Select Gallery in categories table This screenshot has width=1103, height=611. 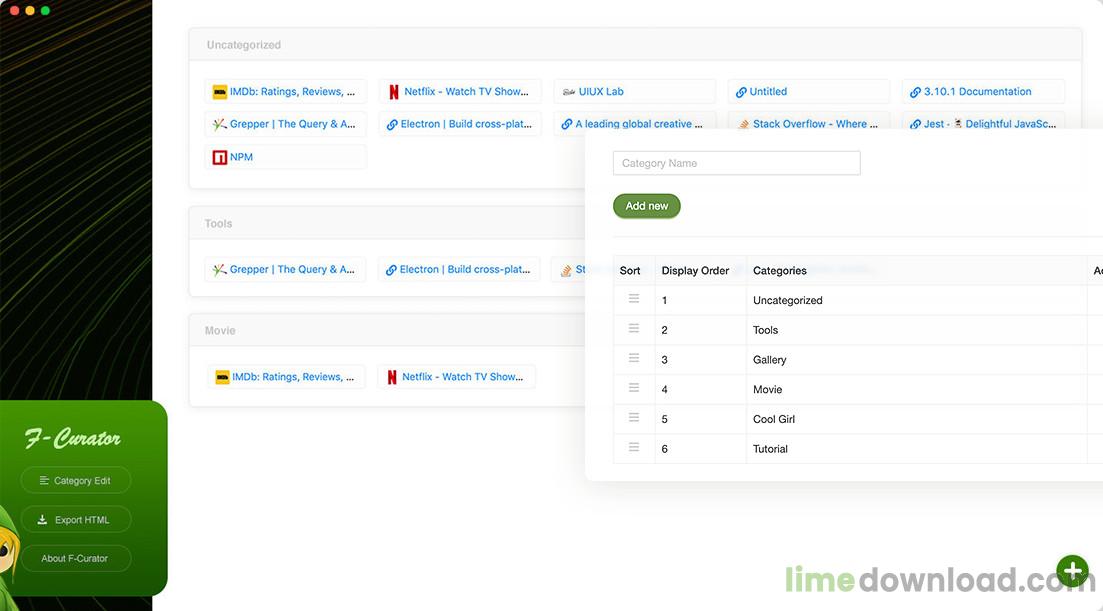click(770, 359)
